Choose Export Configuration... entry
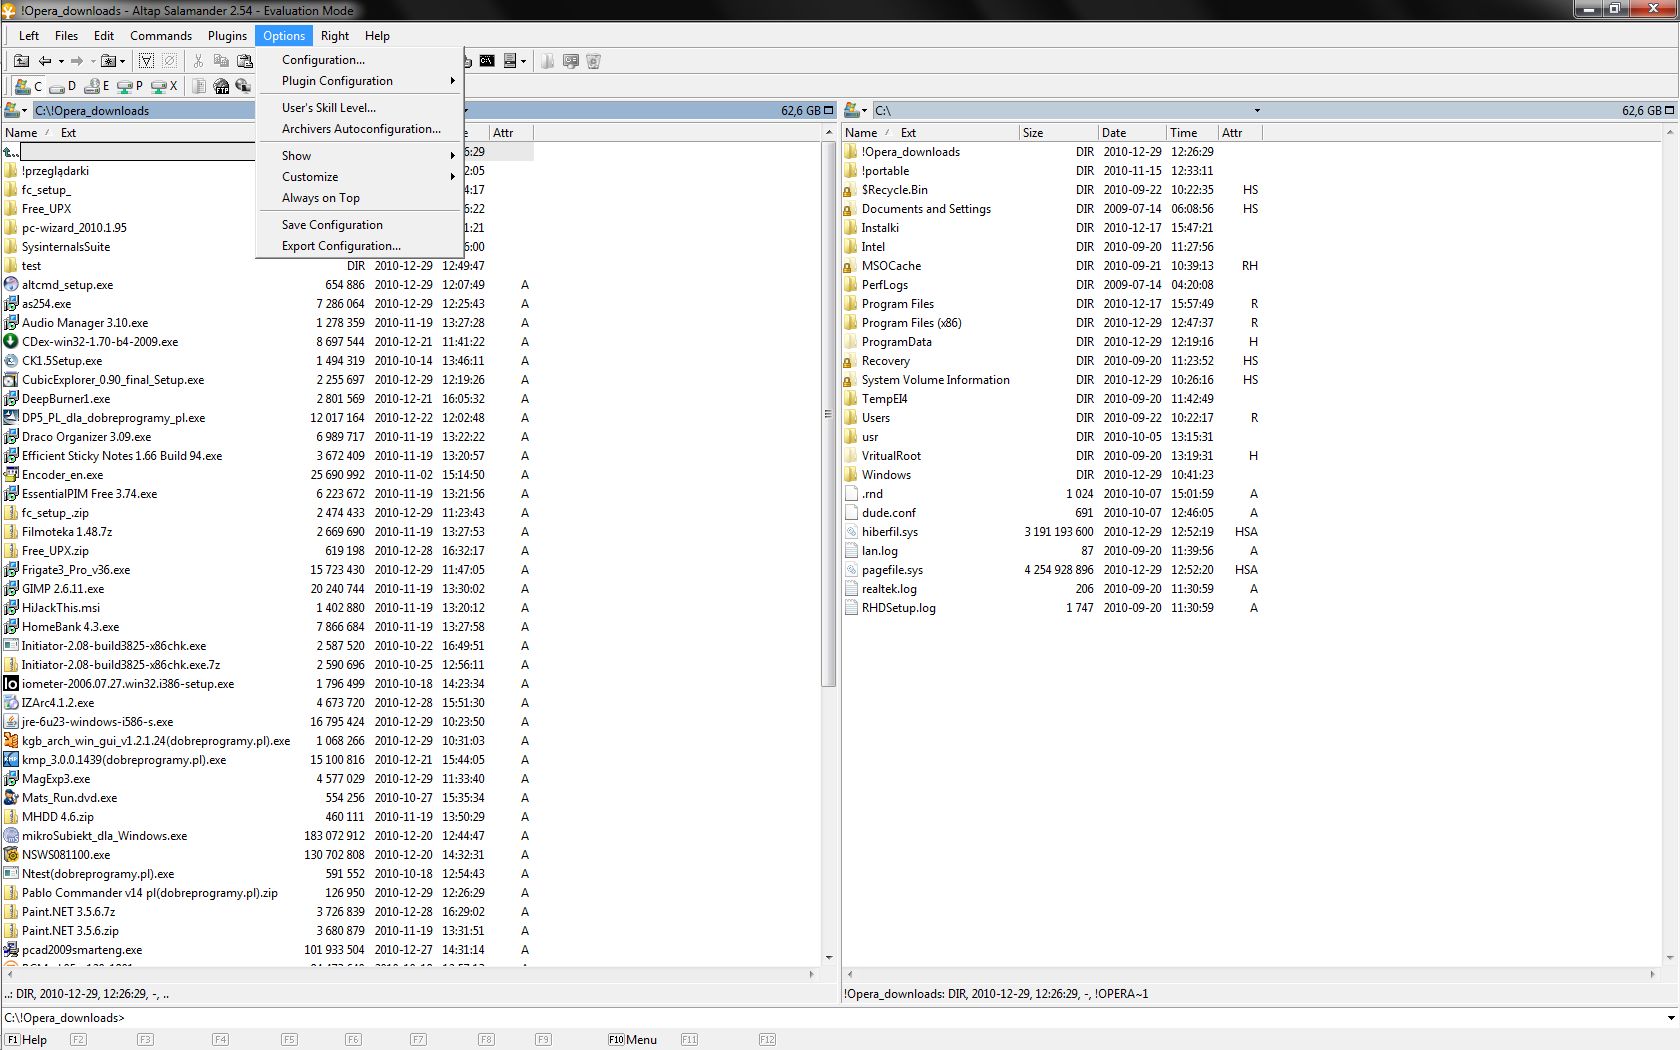This screenshot has height=1050, width=1680. click(x=360, y=246)
